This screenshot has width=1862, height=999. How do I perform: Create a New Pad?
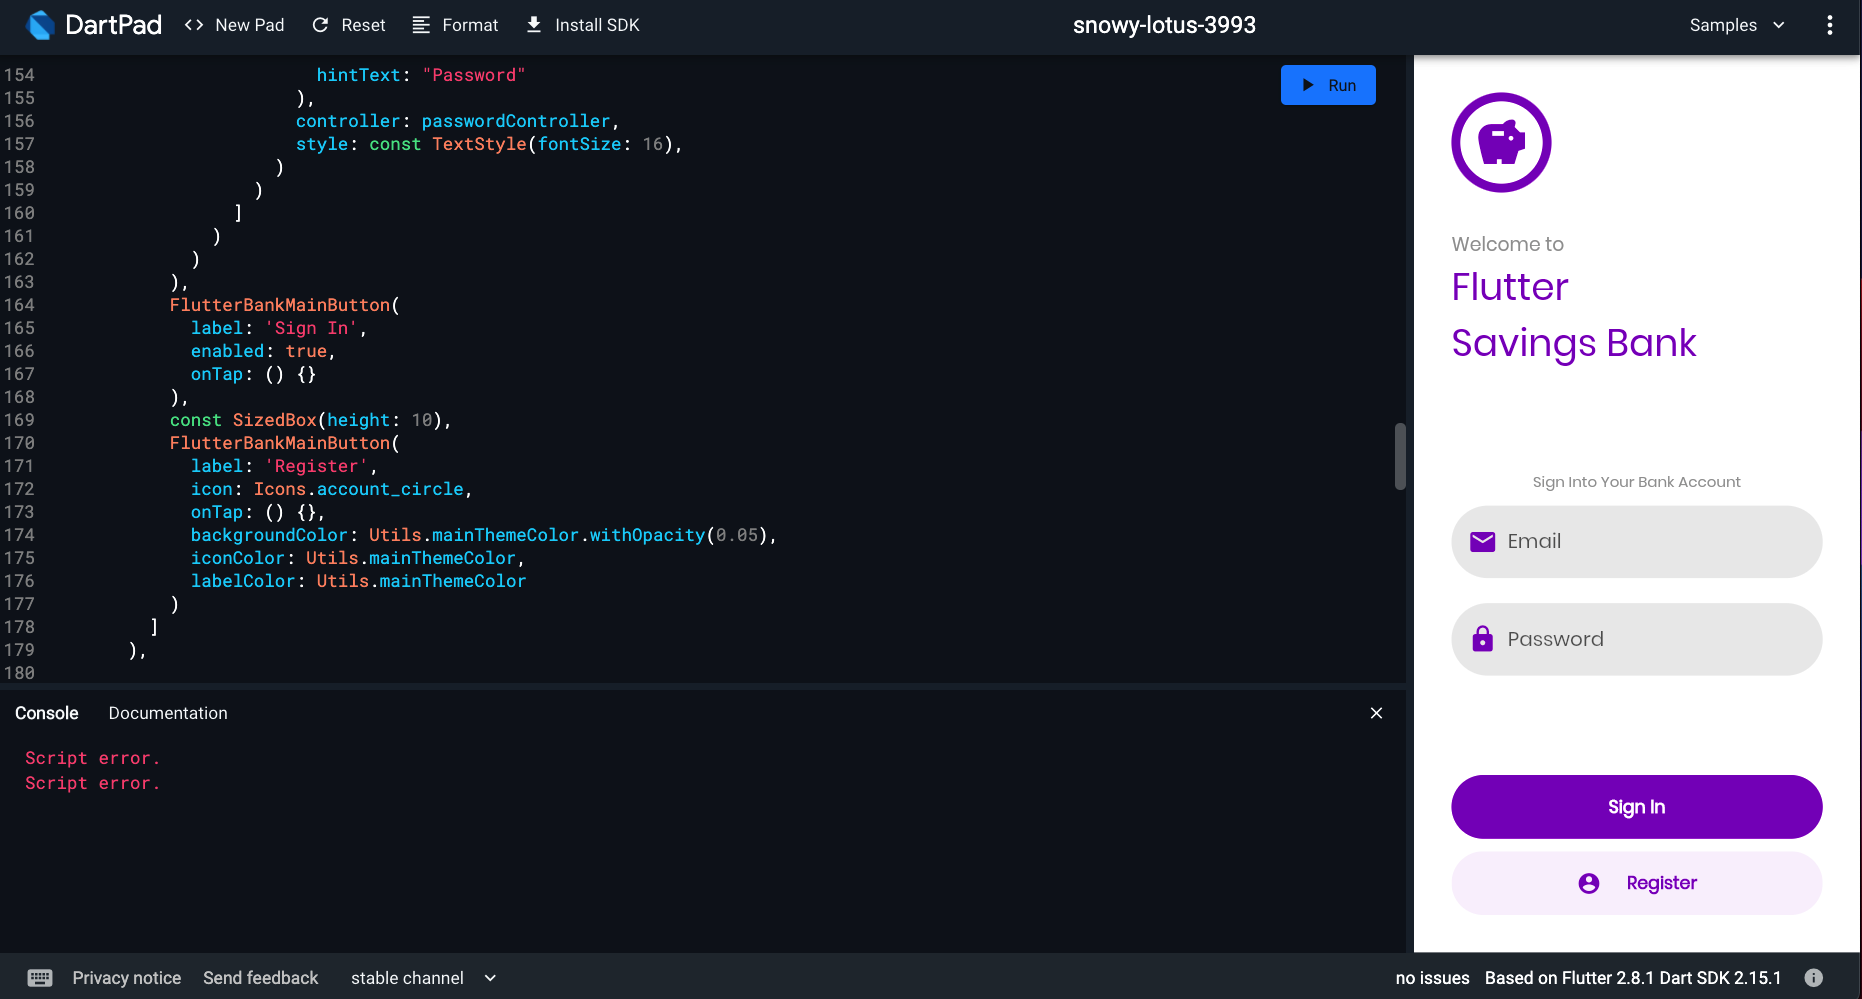tap(234, 25)
